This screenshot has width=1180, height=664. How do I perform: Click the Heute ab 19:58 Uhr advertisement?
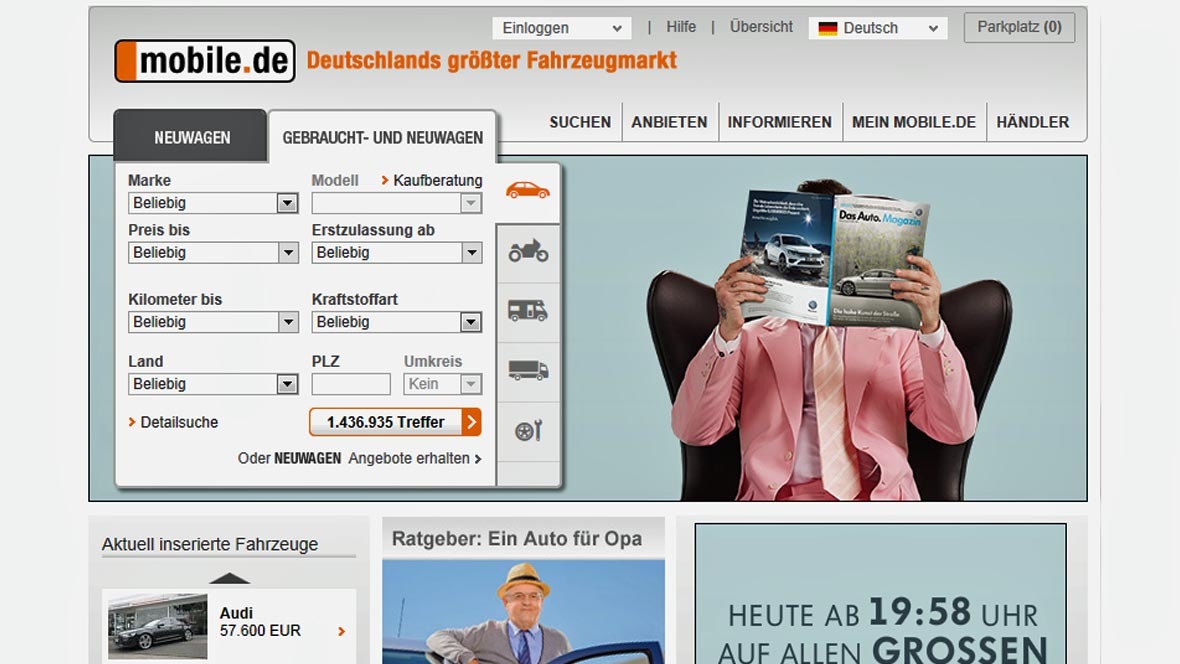click(x=880, y=595)
